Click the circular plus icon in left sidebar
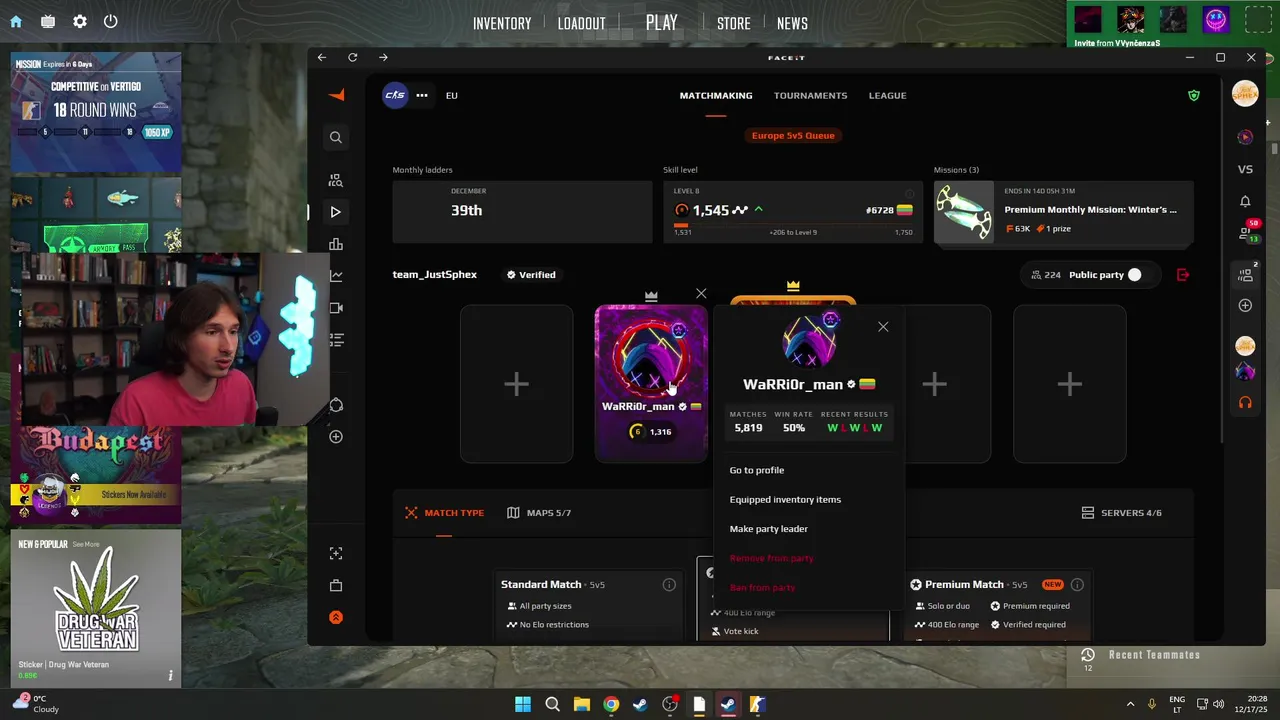 (x=336, y=437)
